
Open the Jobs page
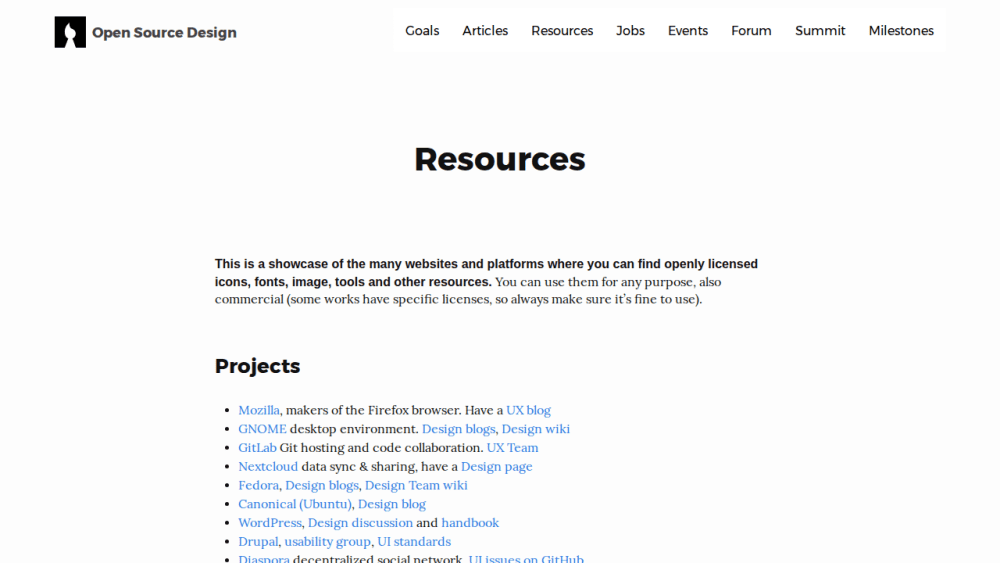(x=630, y=31)
